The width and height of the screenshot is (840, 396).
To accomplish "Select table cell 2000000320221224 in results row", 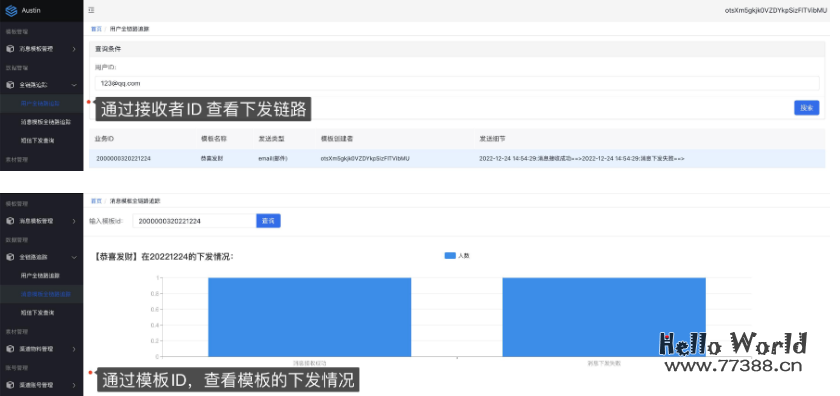I will tap(123, 159).
